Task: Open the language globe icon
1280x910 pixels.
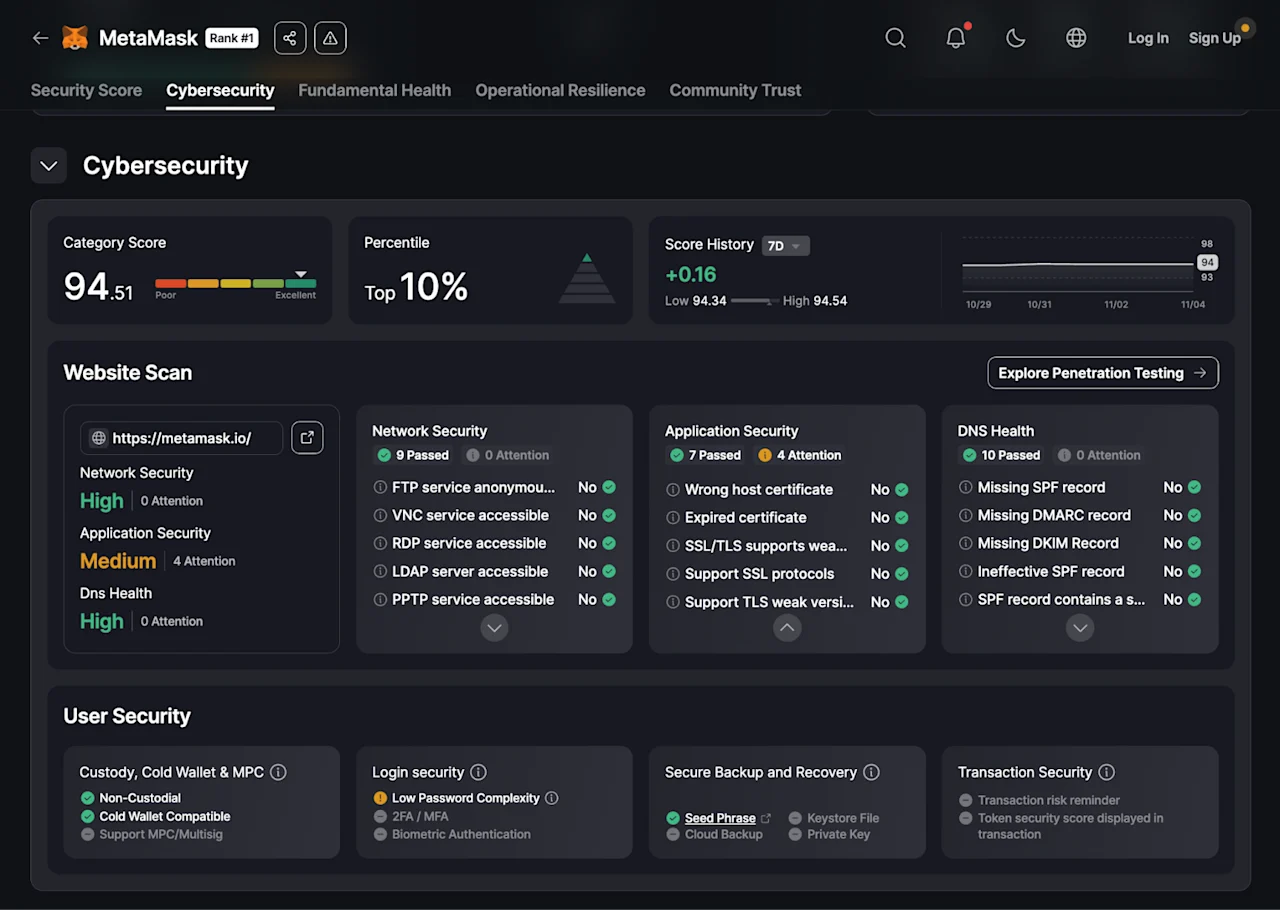Action: (x=1076, y=38)
